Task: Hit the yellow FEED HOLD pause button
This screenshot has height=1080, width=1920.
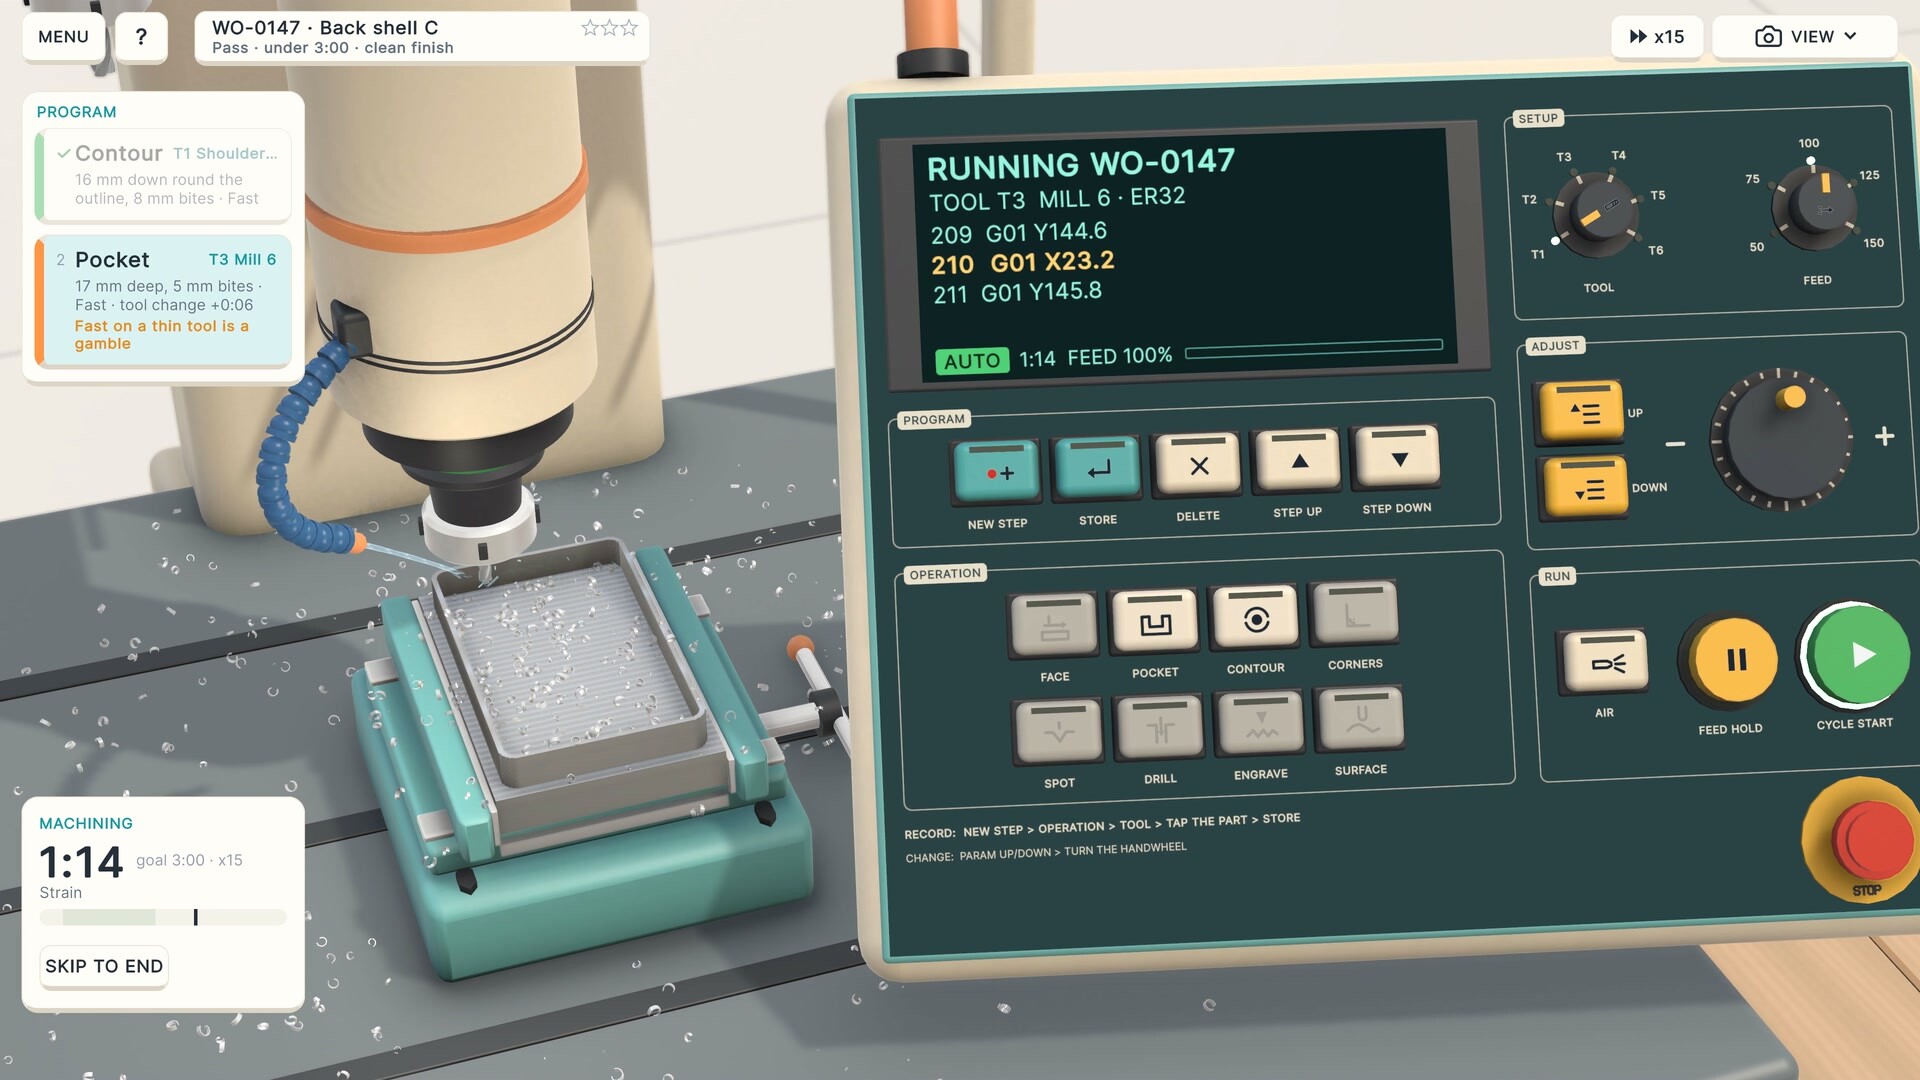Action: point(1734,660)
